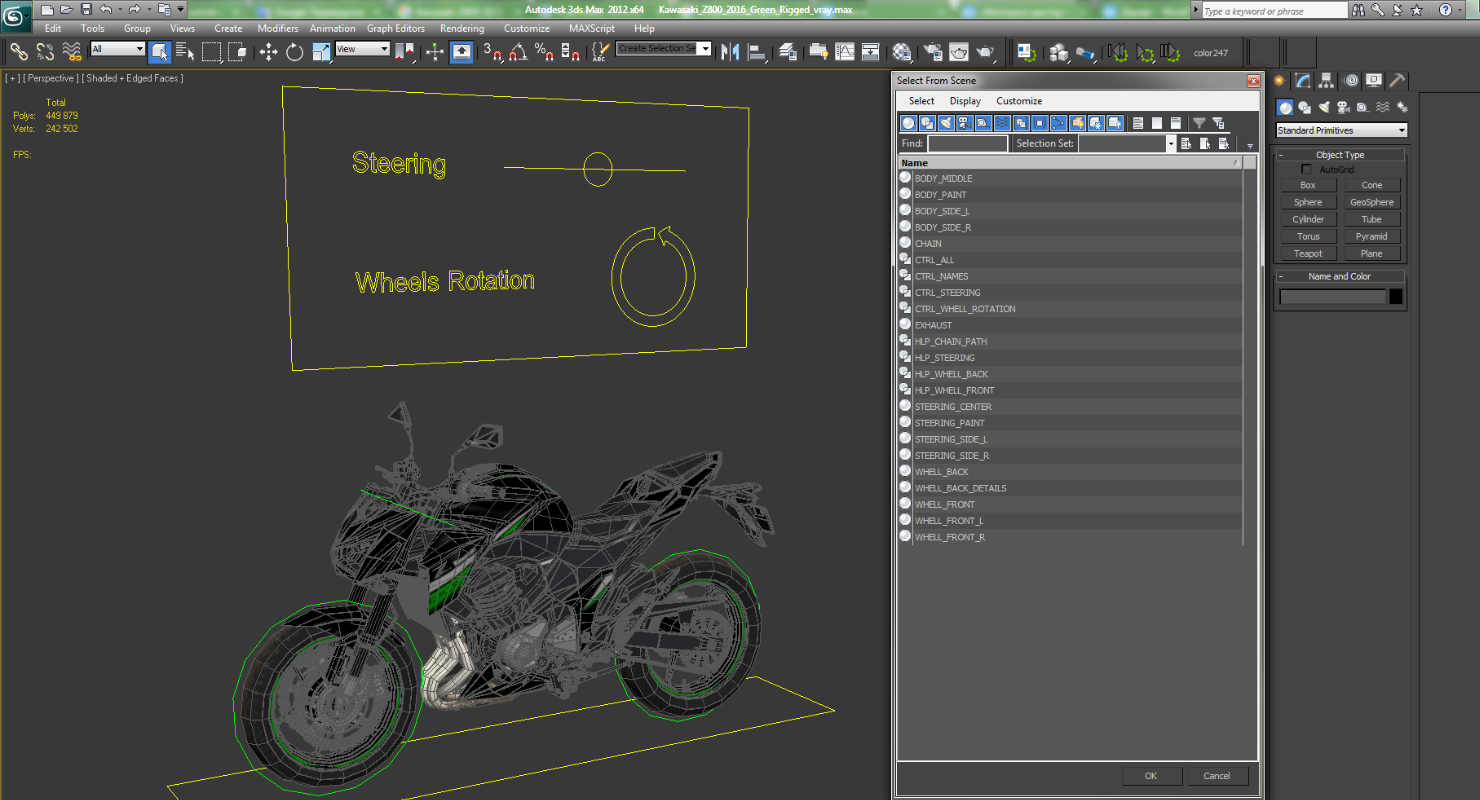The width and height of the screenshot is (1480, 800).
Task: Select the Shapes category in Create panel
Action: coord(1305,107)
